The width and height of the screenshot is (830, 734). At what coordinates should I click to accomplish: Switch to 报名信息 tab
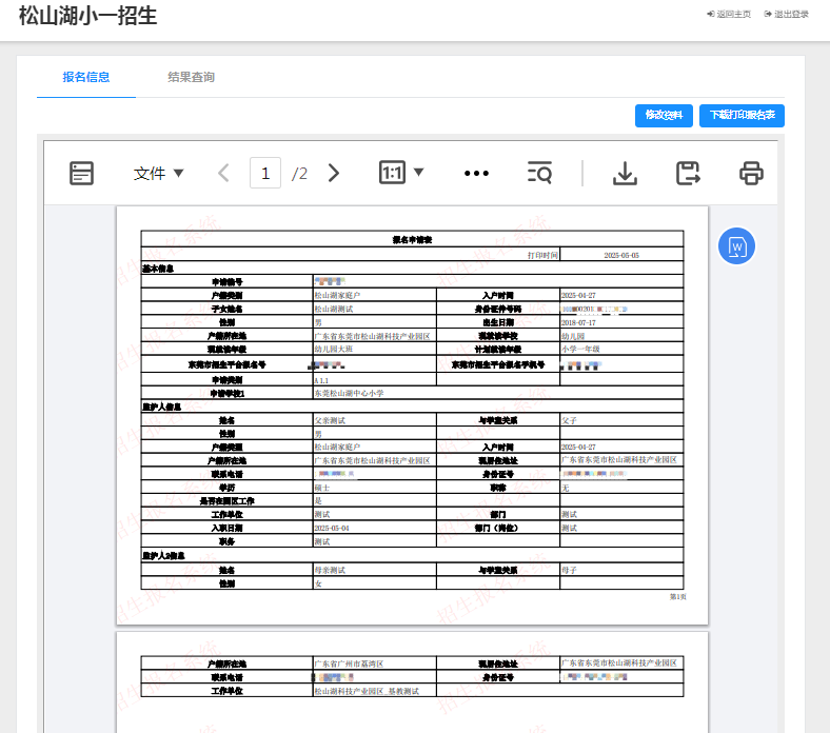click(86, 77)
